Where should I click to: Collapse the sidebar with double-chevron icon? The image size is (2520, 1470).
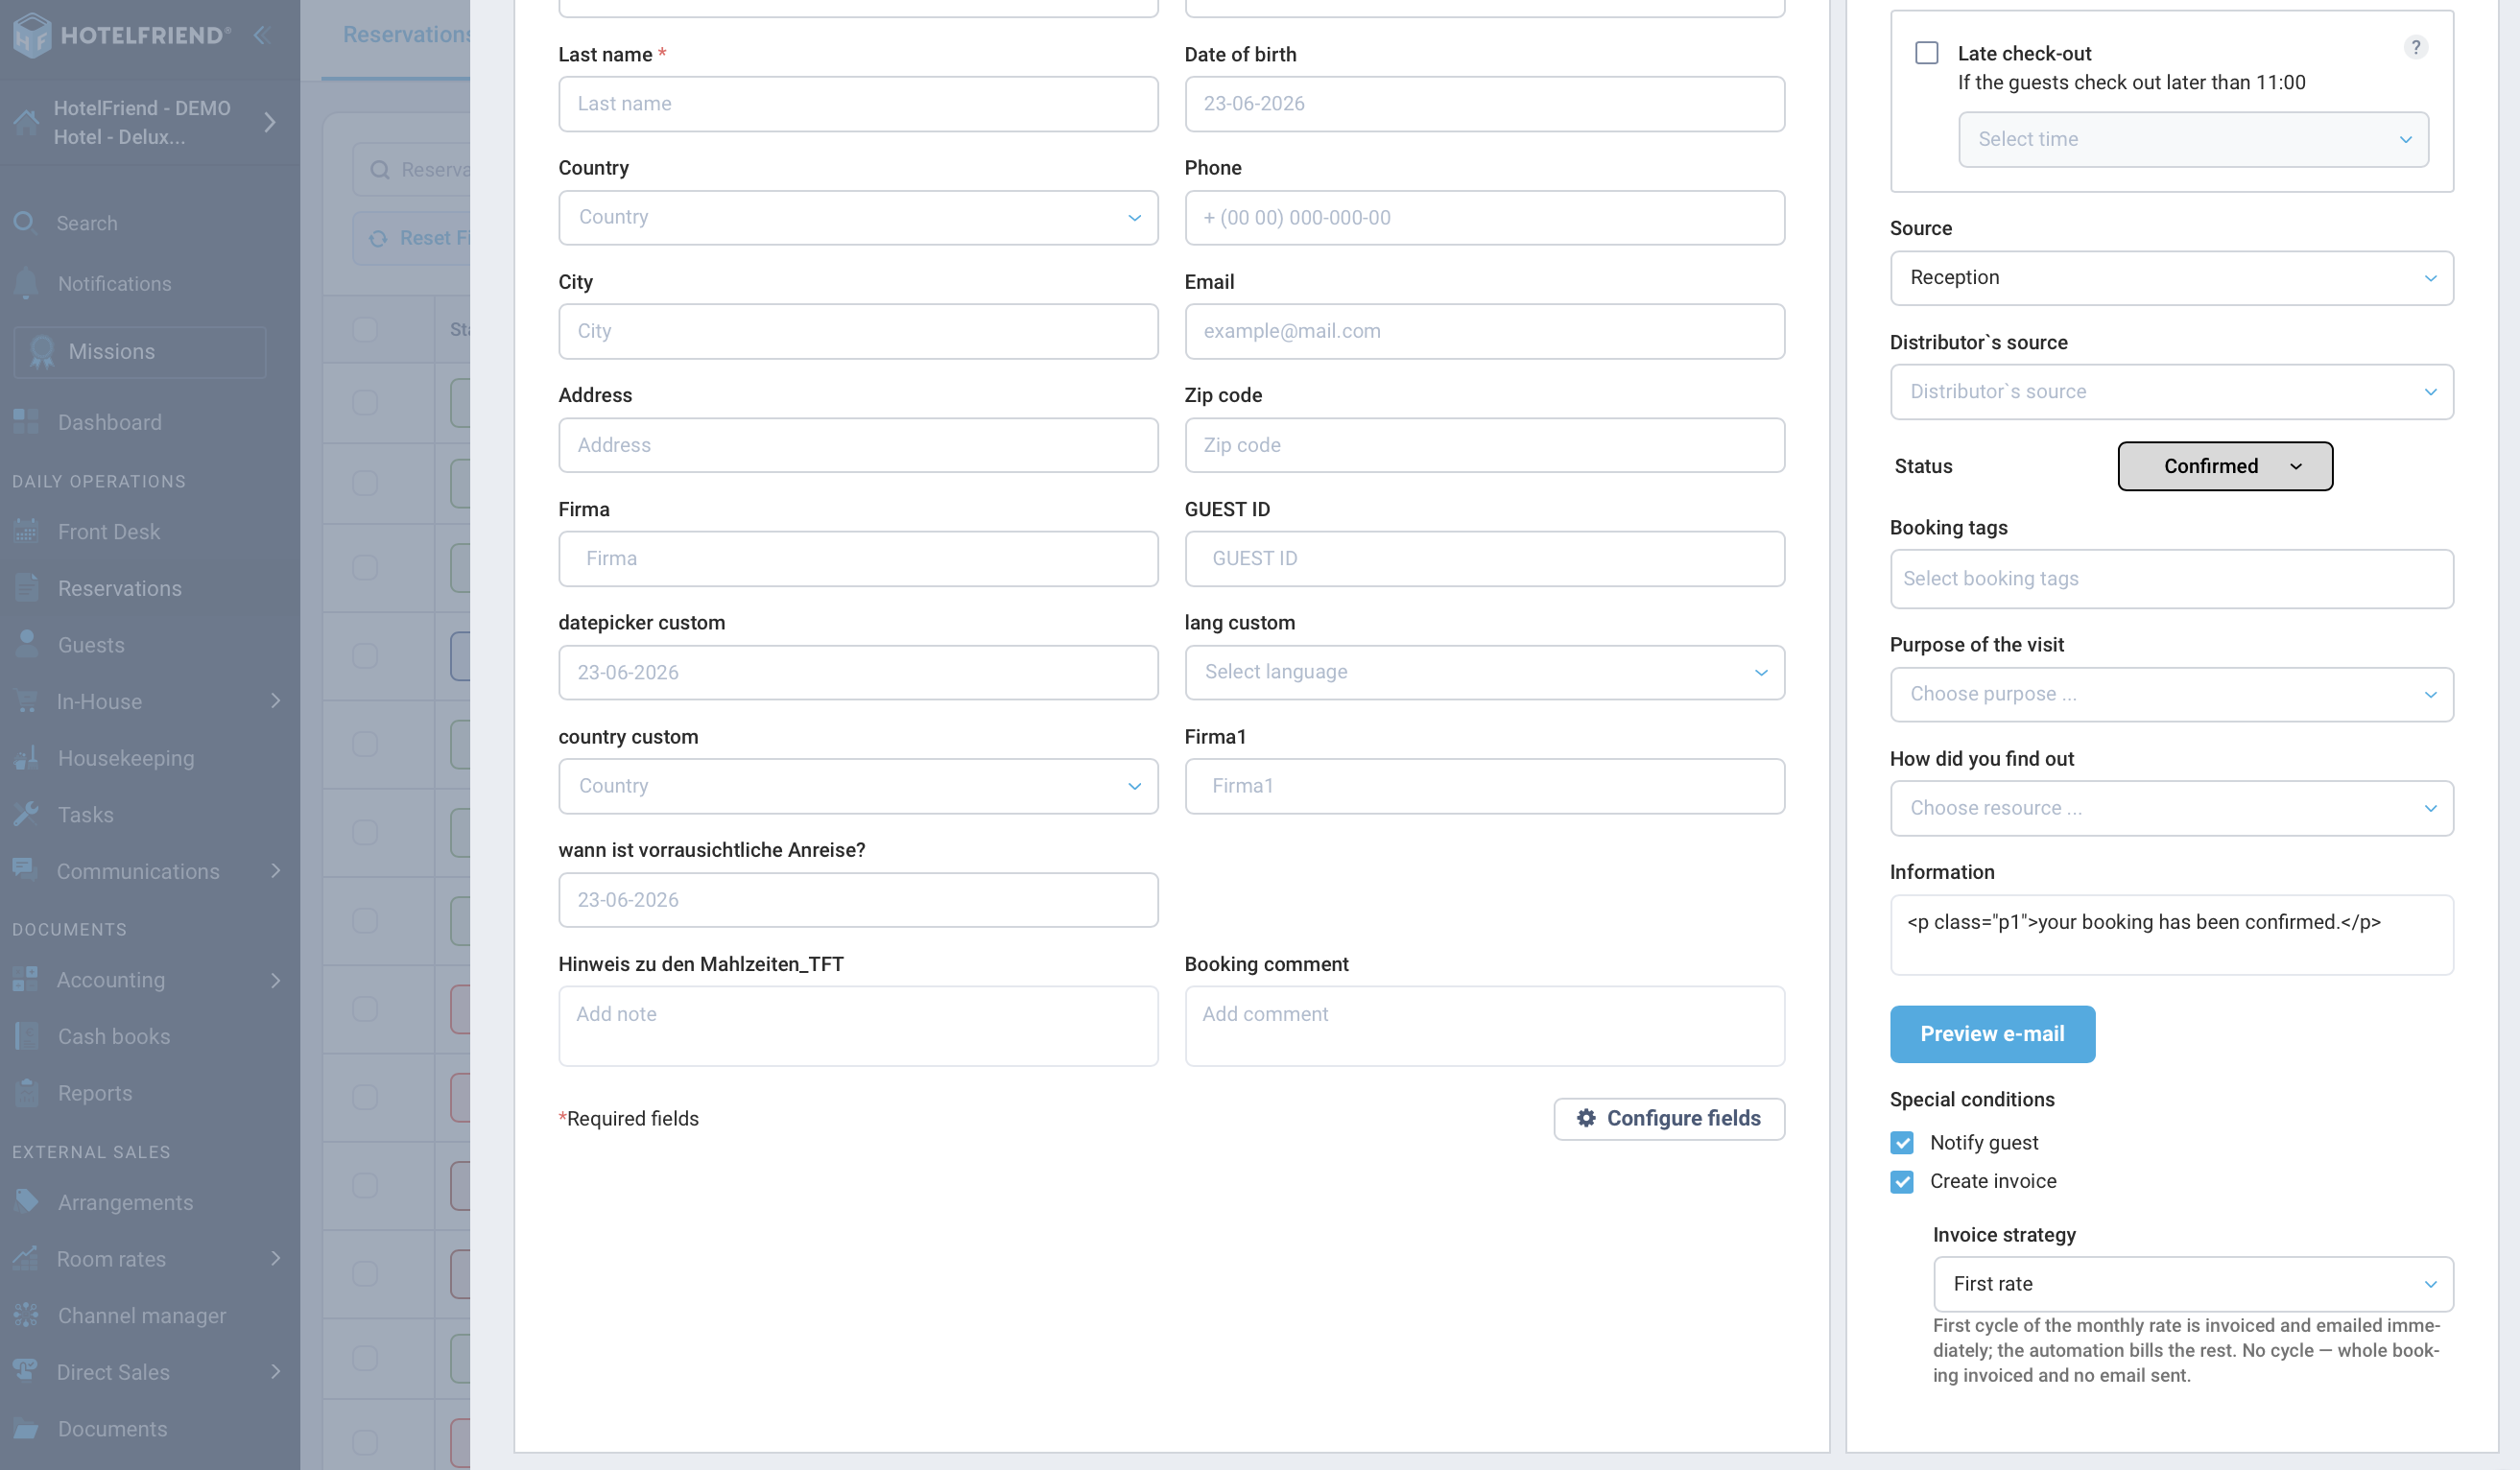click(262, 35)
